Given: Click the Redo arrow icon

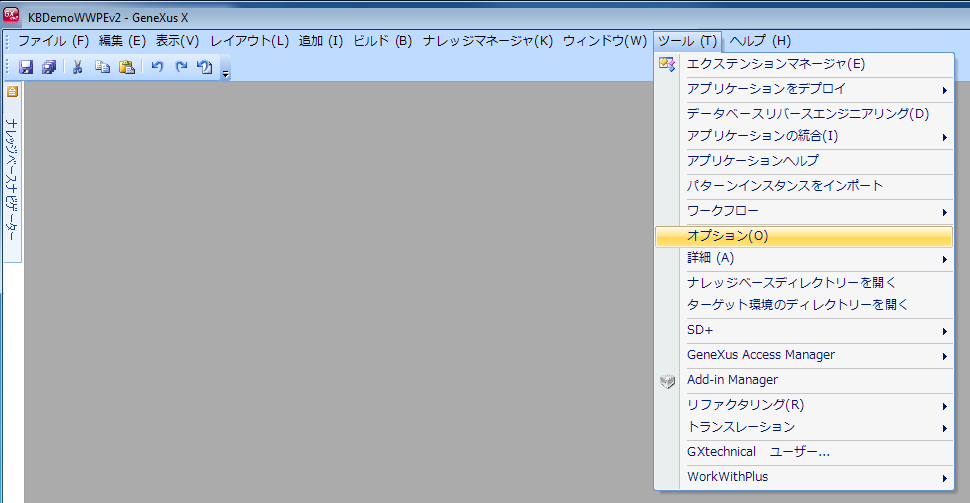Looking at the screenshot, I should [x=181, y=67].
